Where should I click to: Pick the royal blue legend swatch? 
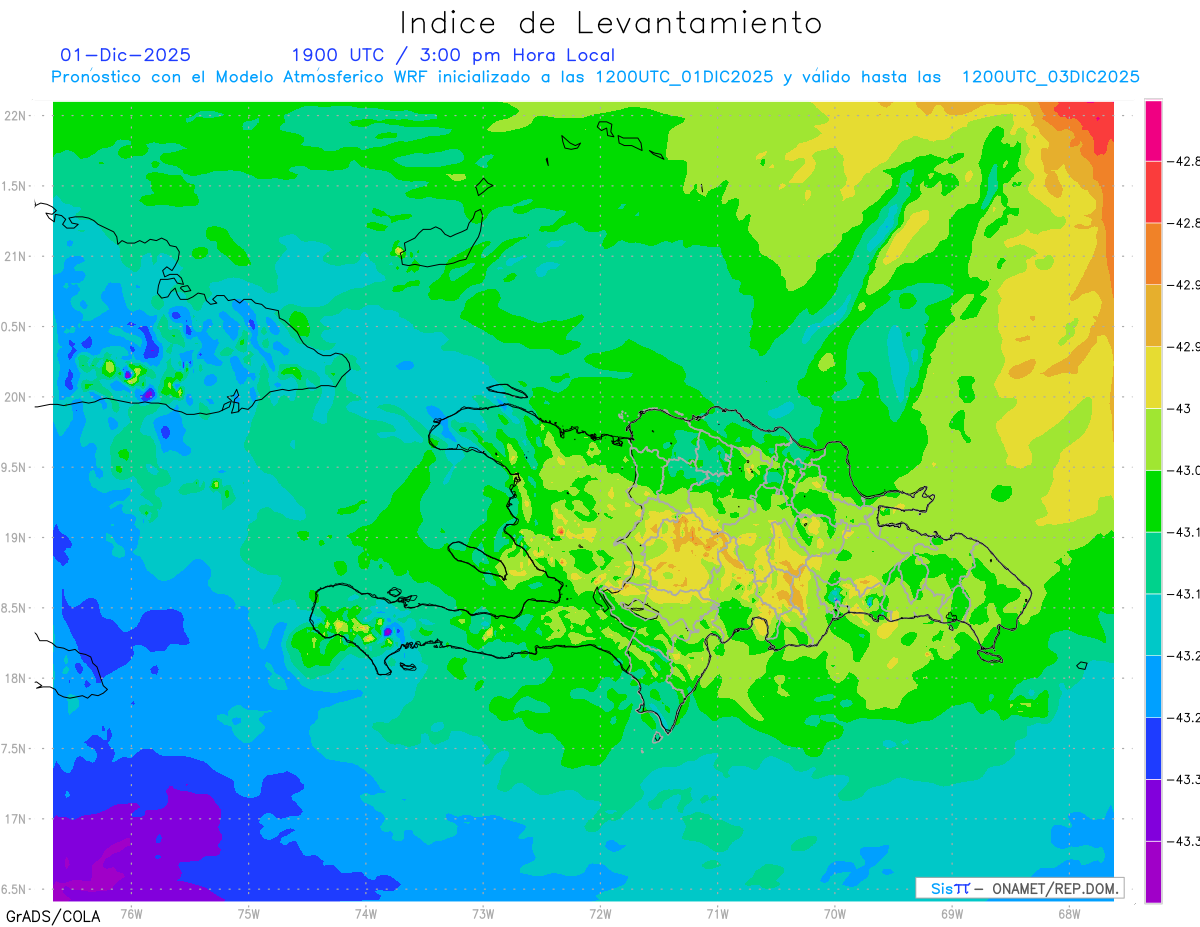(x=1153, y=748)
